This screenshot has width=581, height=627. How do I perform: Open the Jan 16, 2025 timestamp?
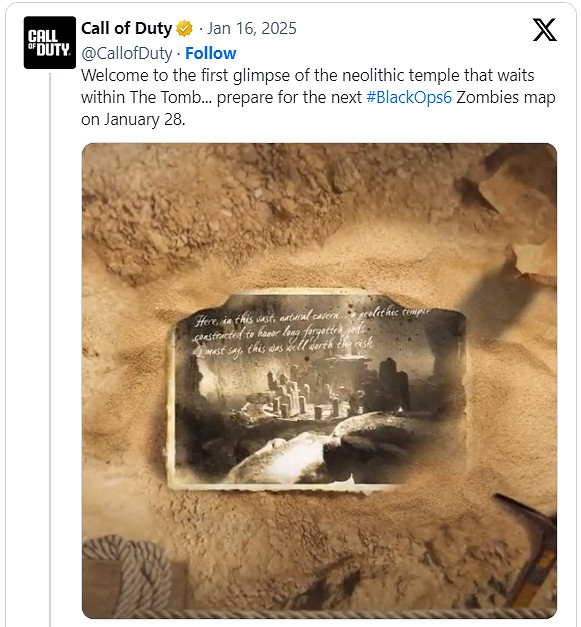point(252,28)
